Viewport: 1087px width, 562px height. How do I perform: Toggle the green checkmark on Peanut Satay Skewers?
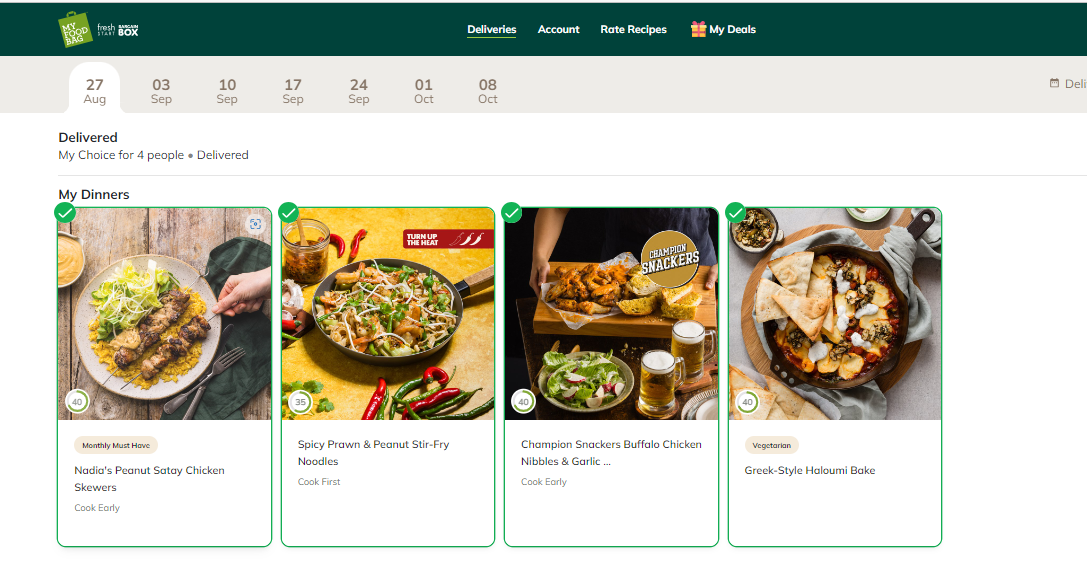tap(65, 213)
